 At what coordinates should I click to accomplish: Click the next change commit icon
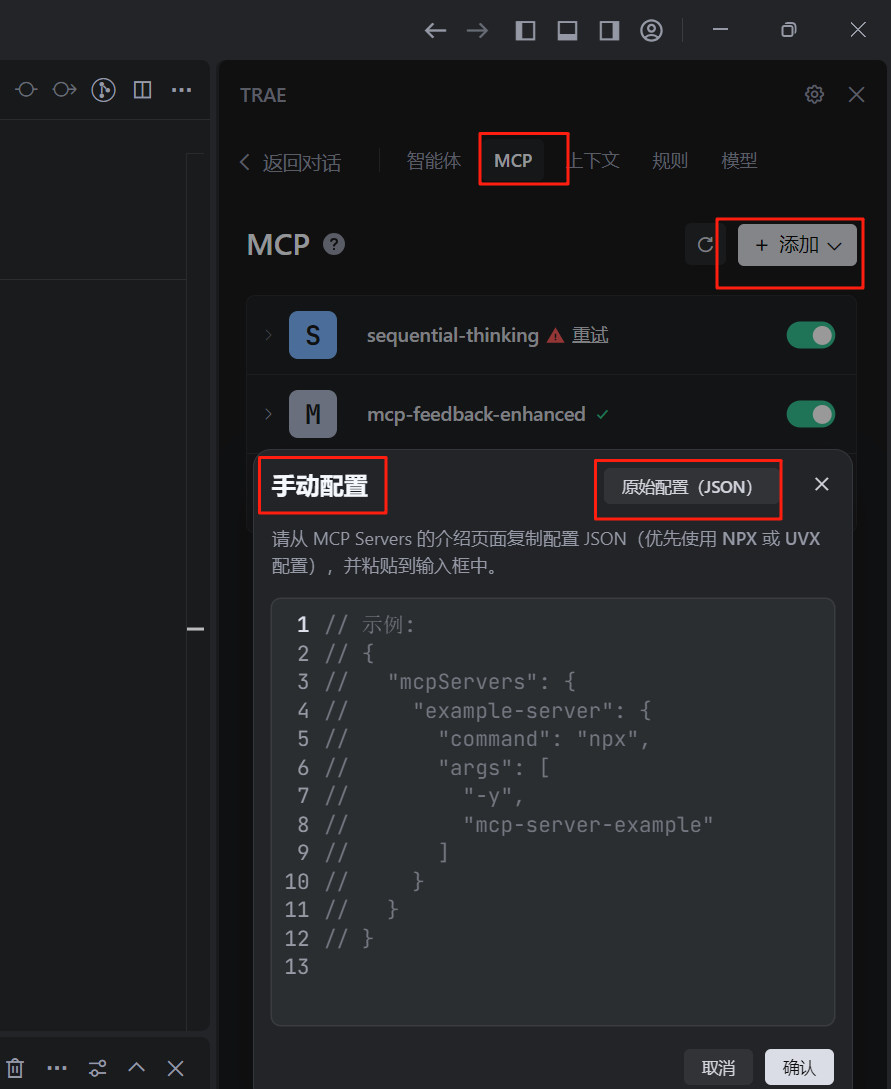(65, 90)
